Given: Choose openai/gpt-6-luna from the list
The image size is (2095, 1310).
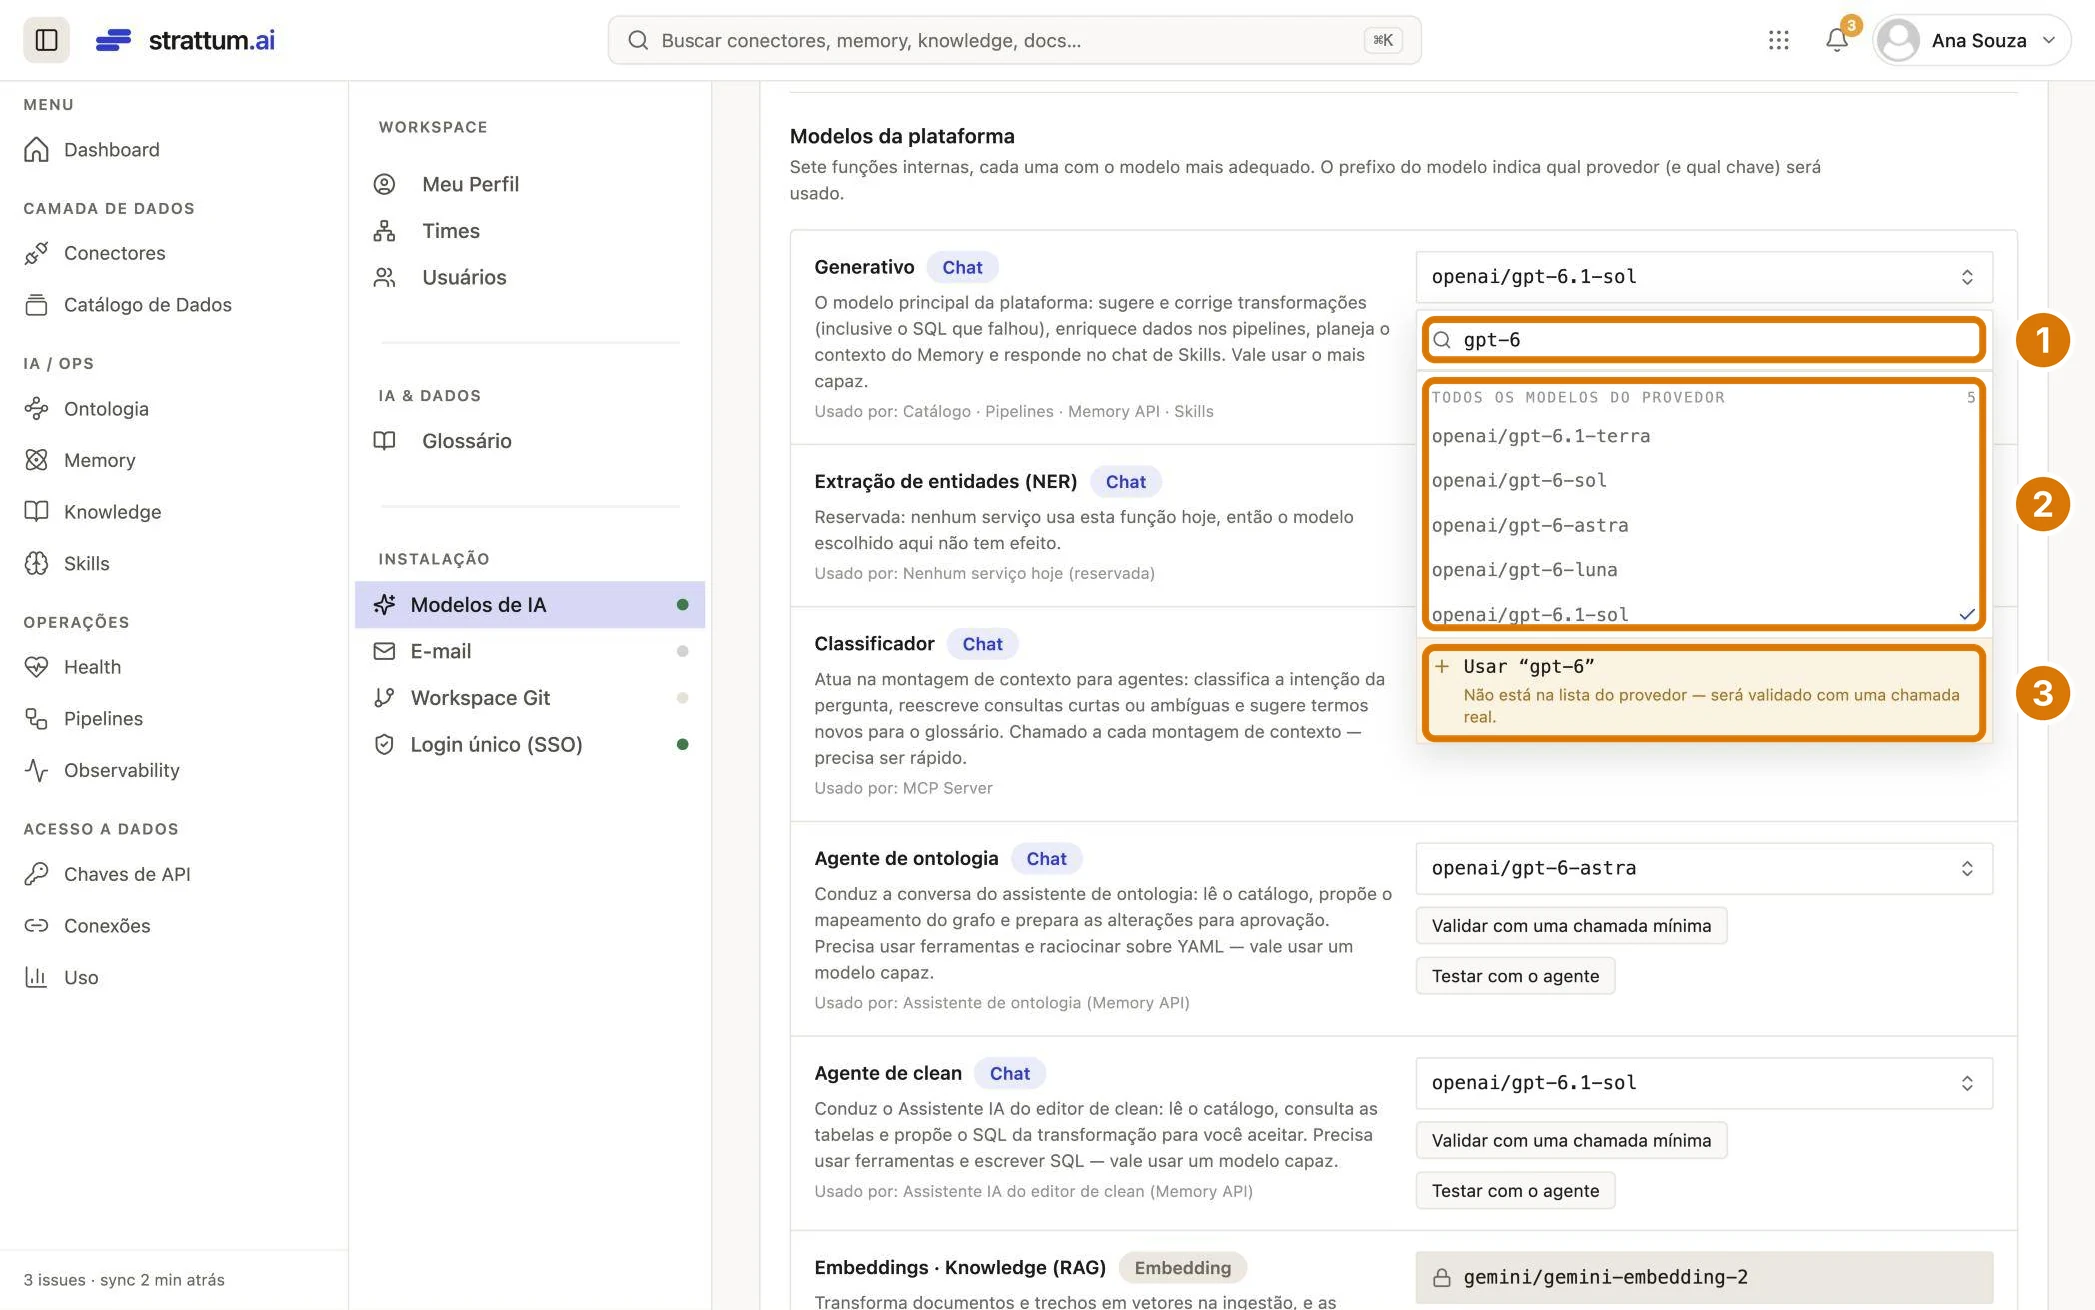Looking at the screenshot, I should point(1703,570).
